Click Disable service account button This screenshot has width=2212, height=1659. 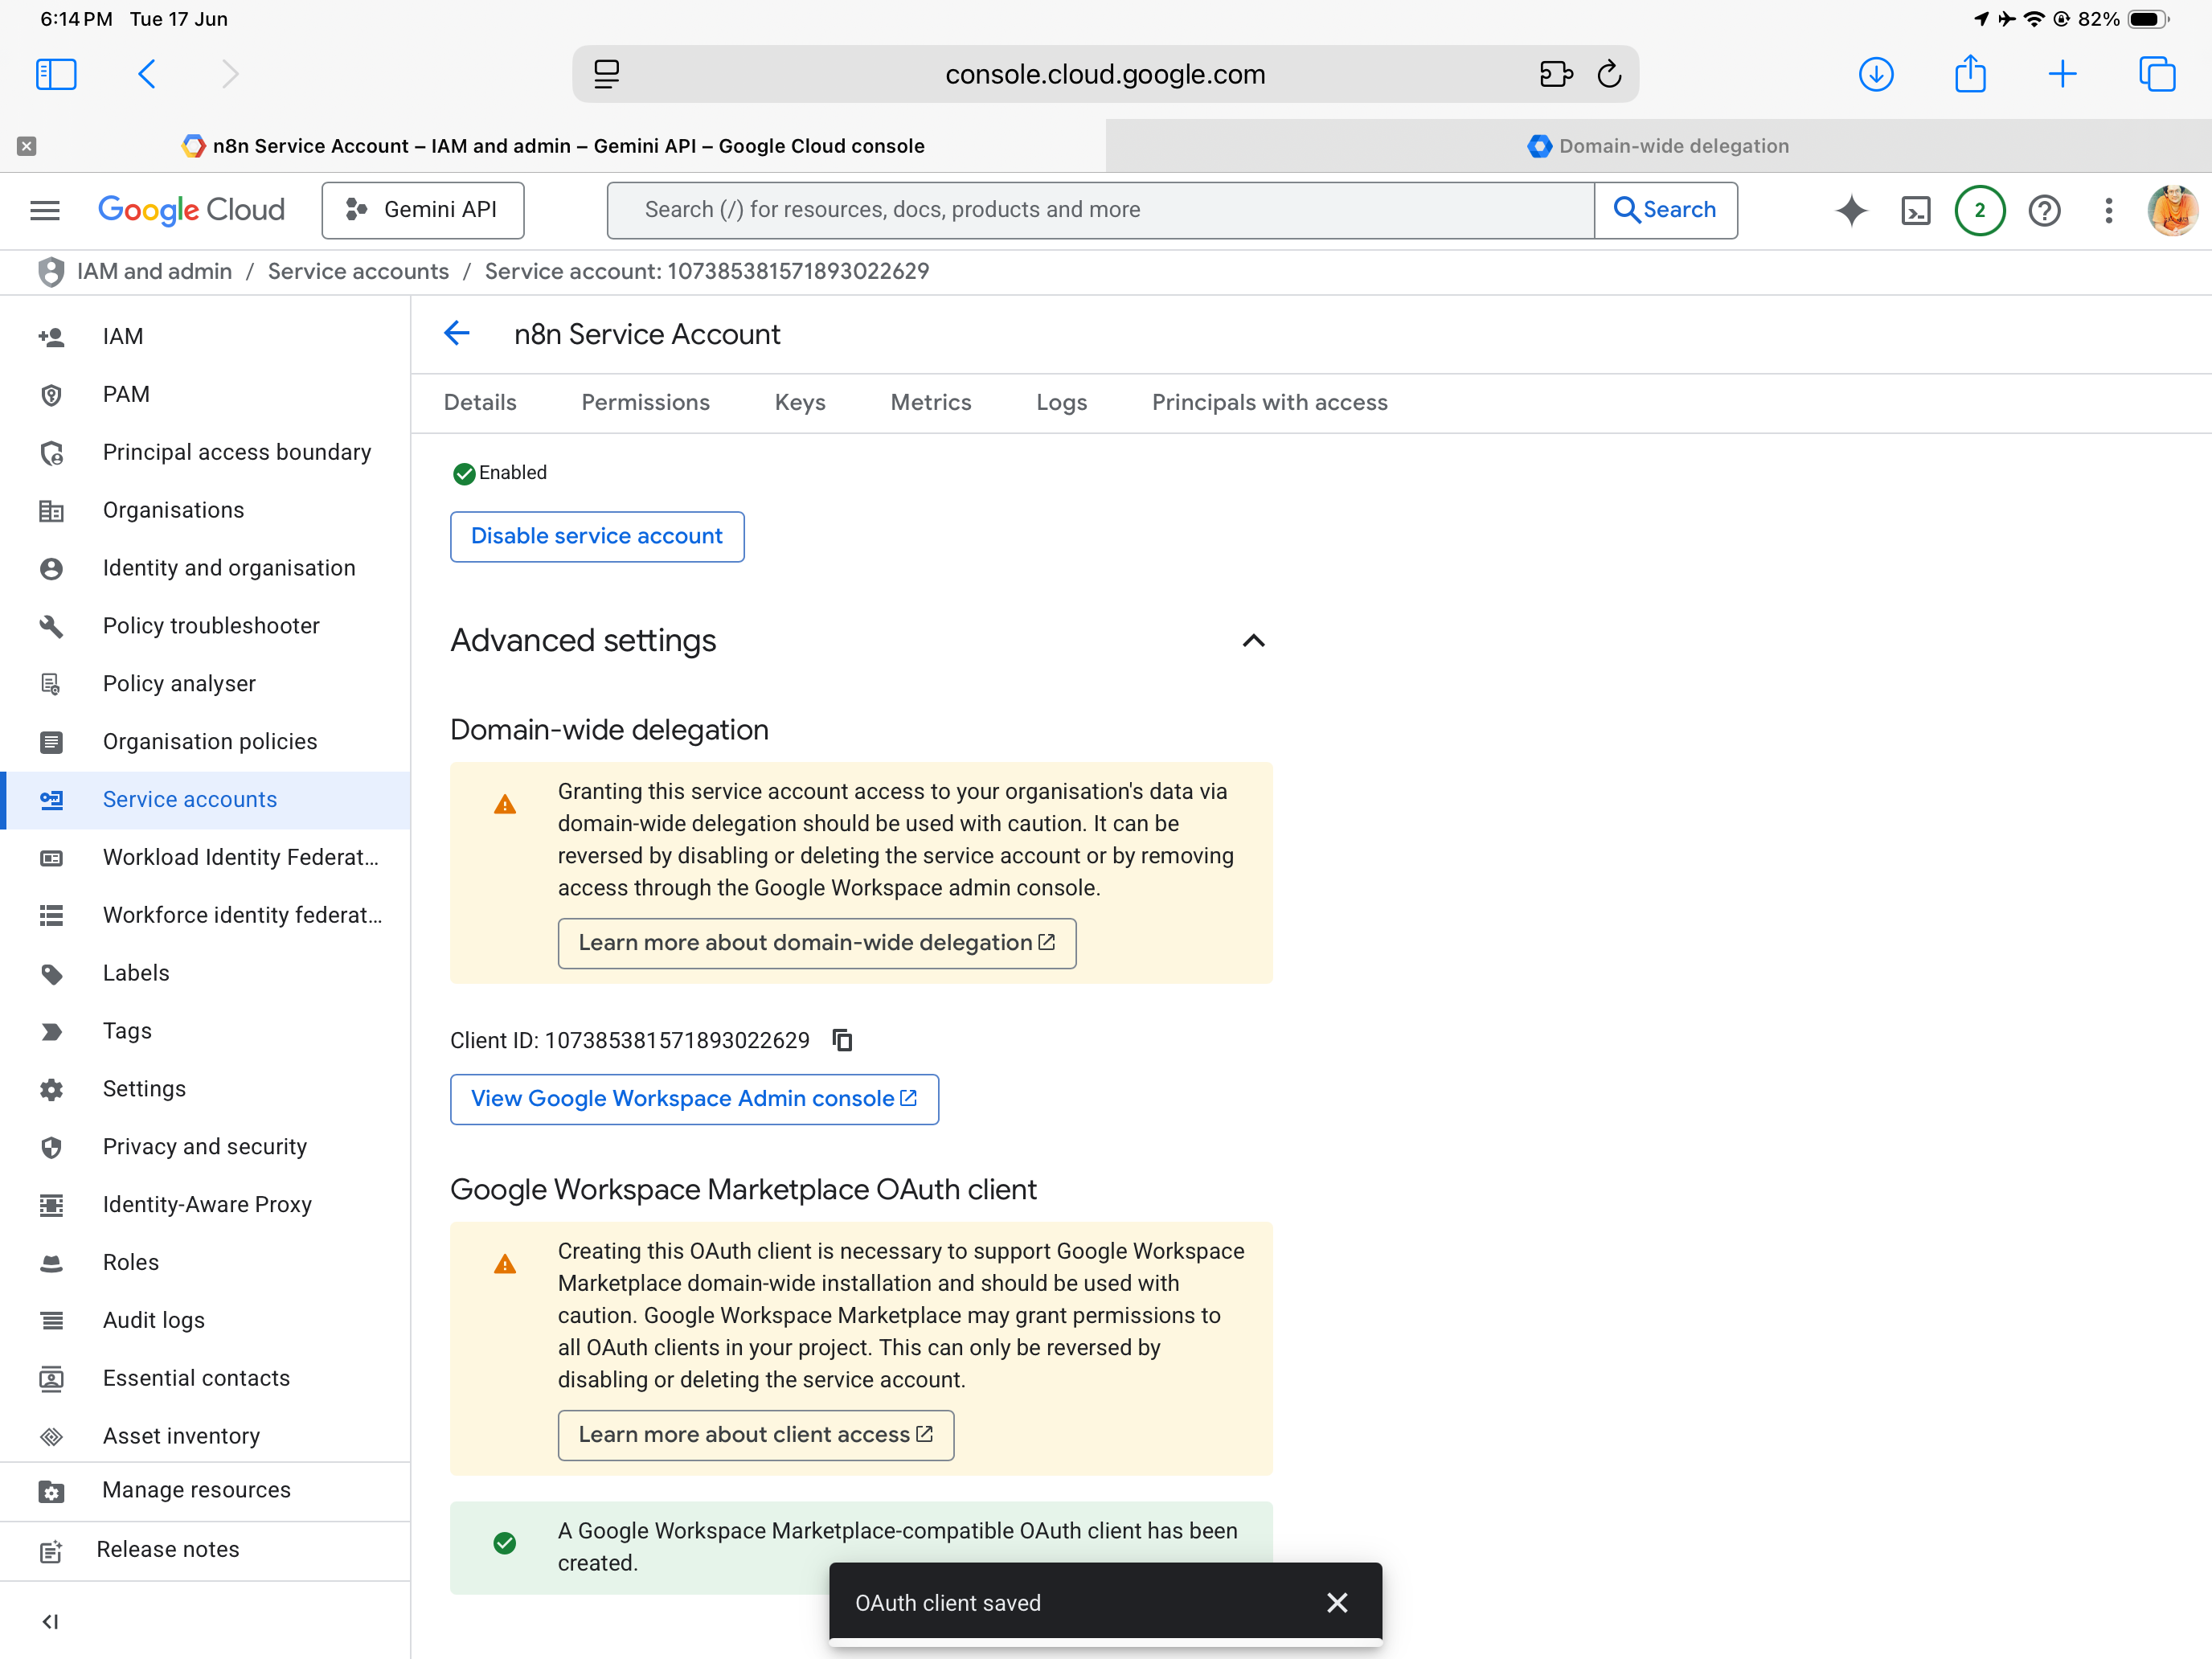(x=597, y=536)
